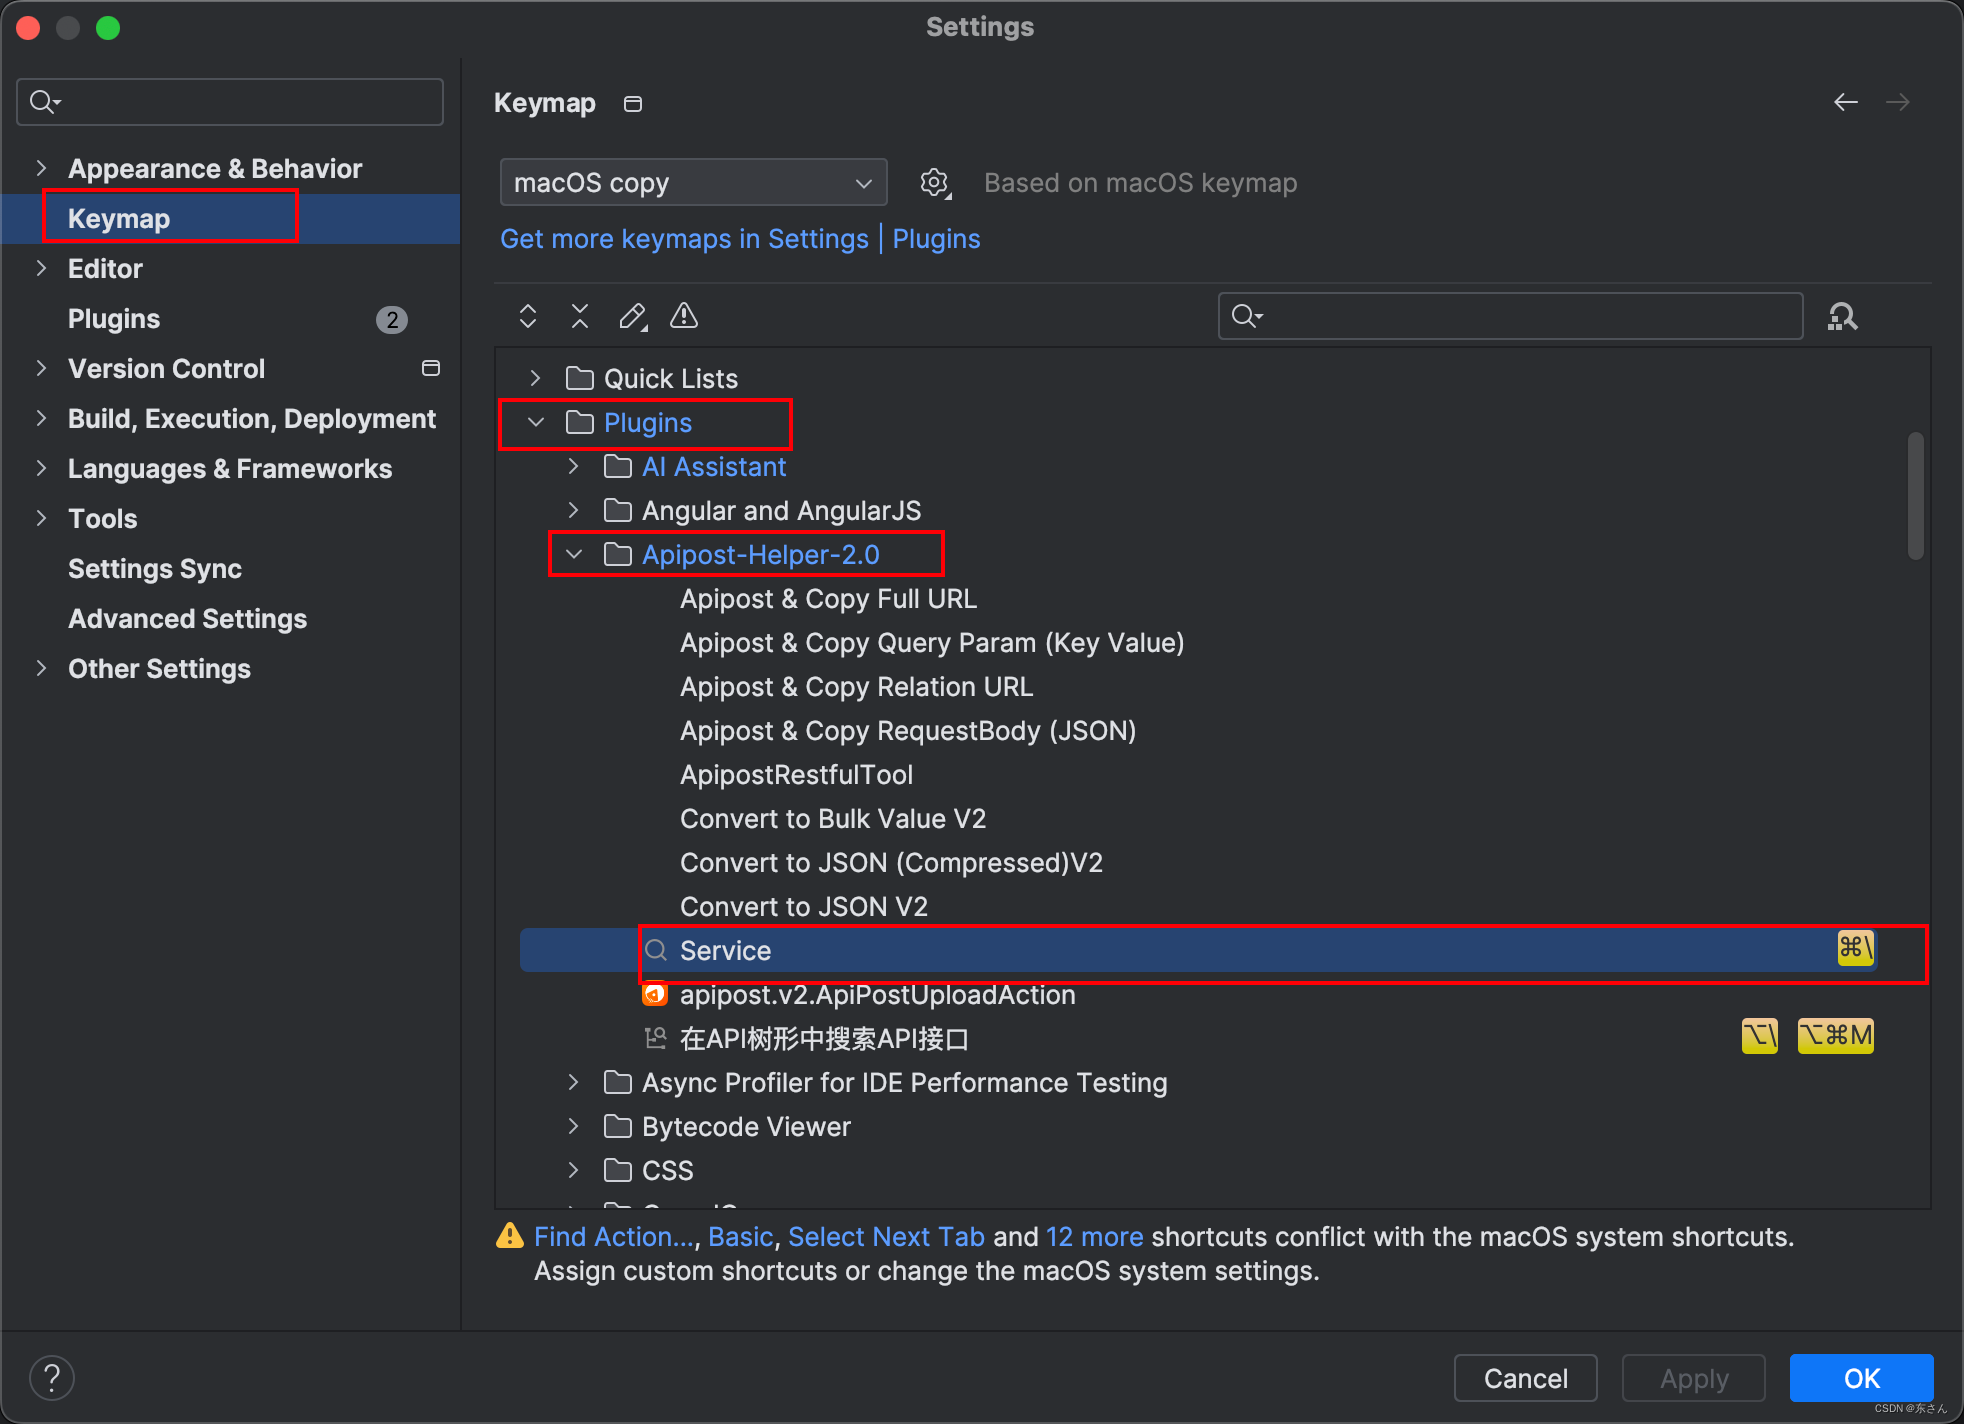Click the Plugins badge showing 2
Screen dimensions: 1964x1424
click(x=392, y=319)
